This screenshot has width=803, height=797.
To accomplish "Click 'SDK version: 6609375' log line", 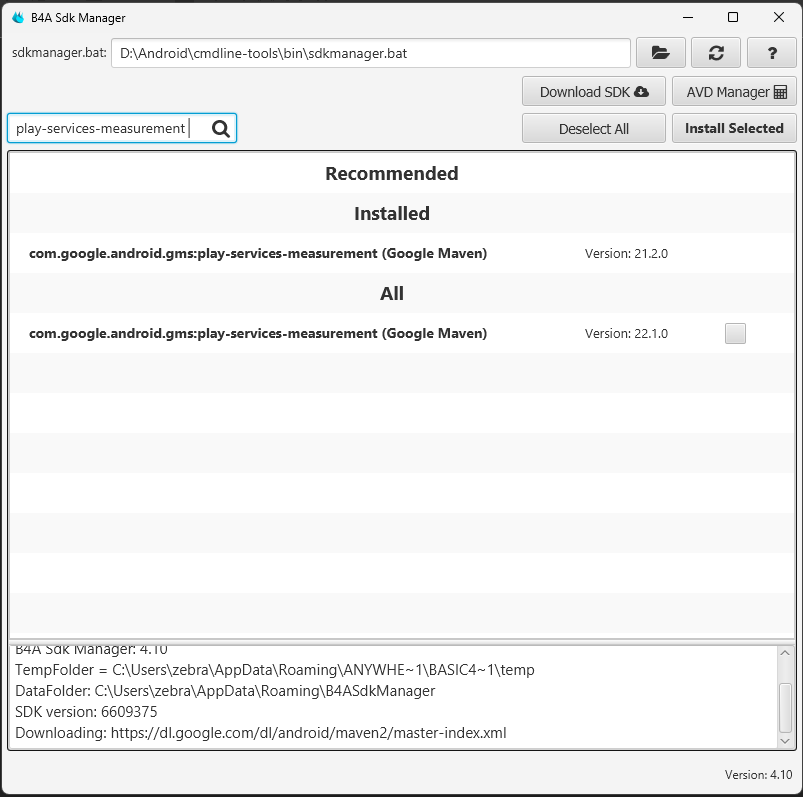I will [x=86, y=712].
